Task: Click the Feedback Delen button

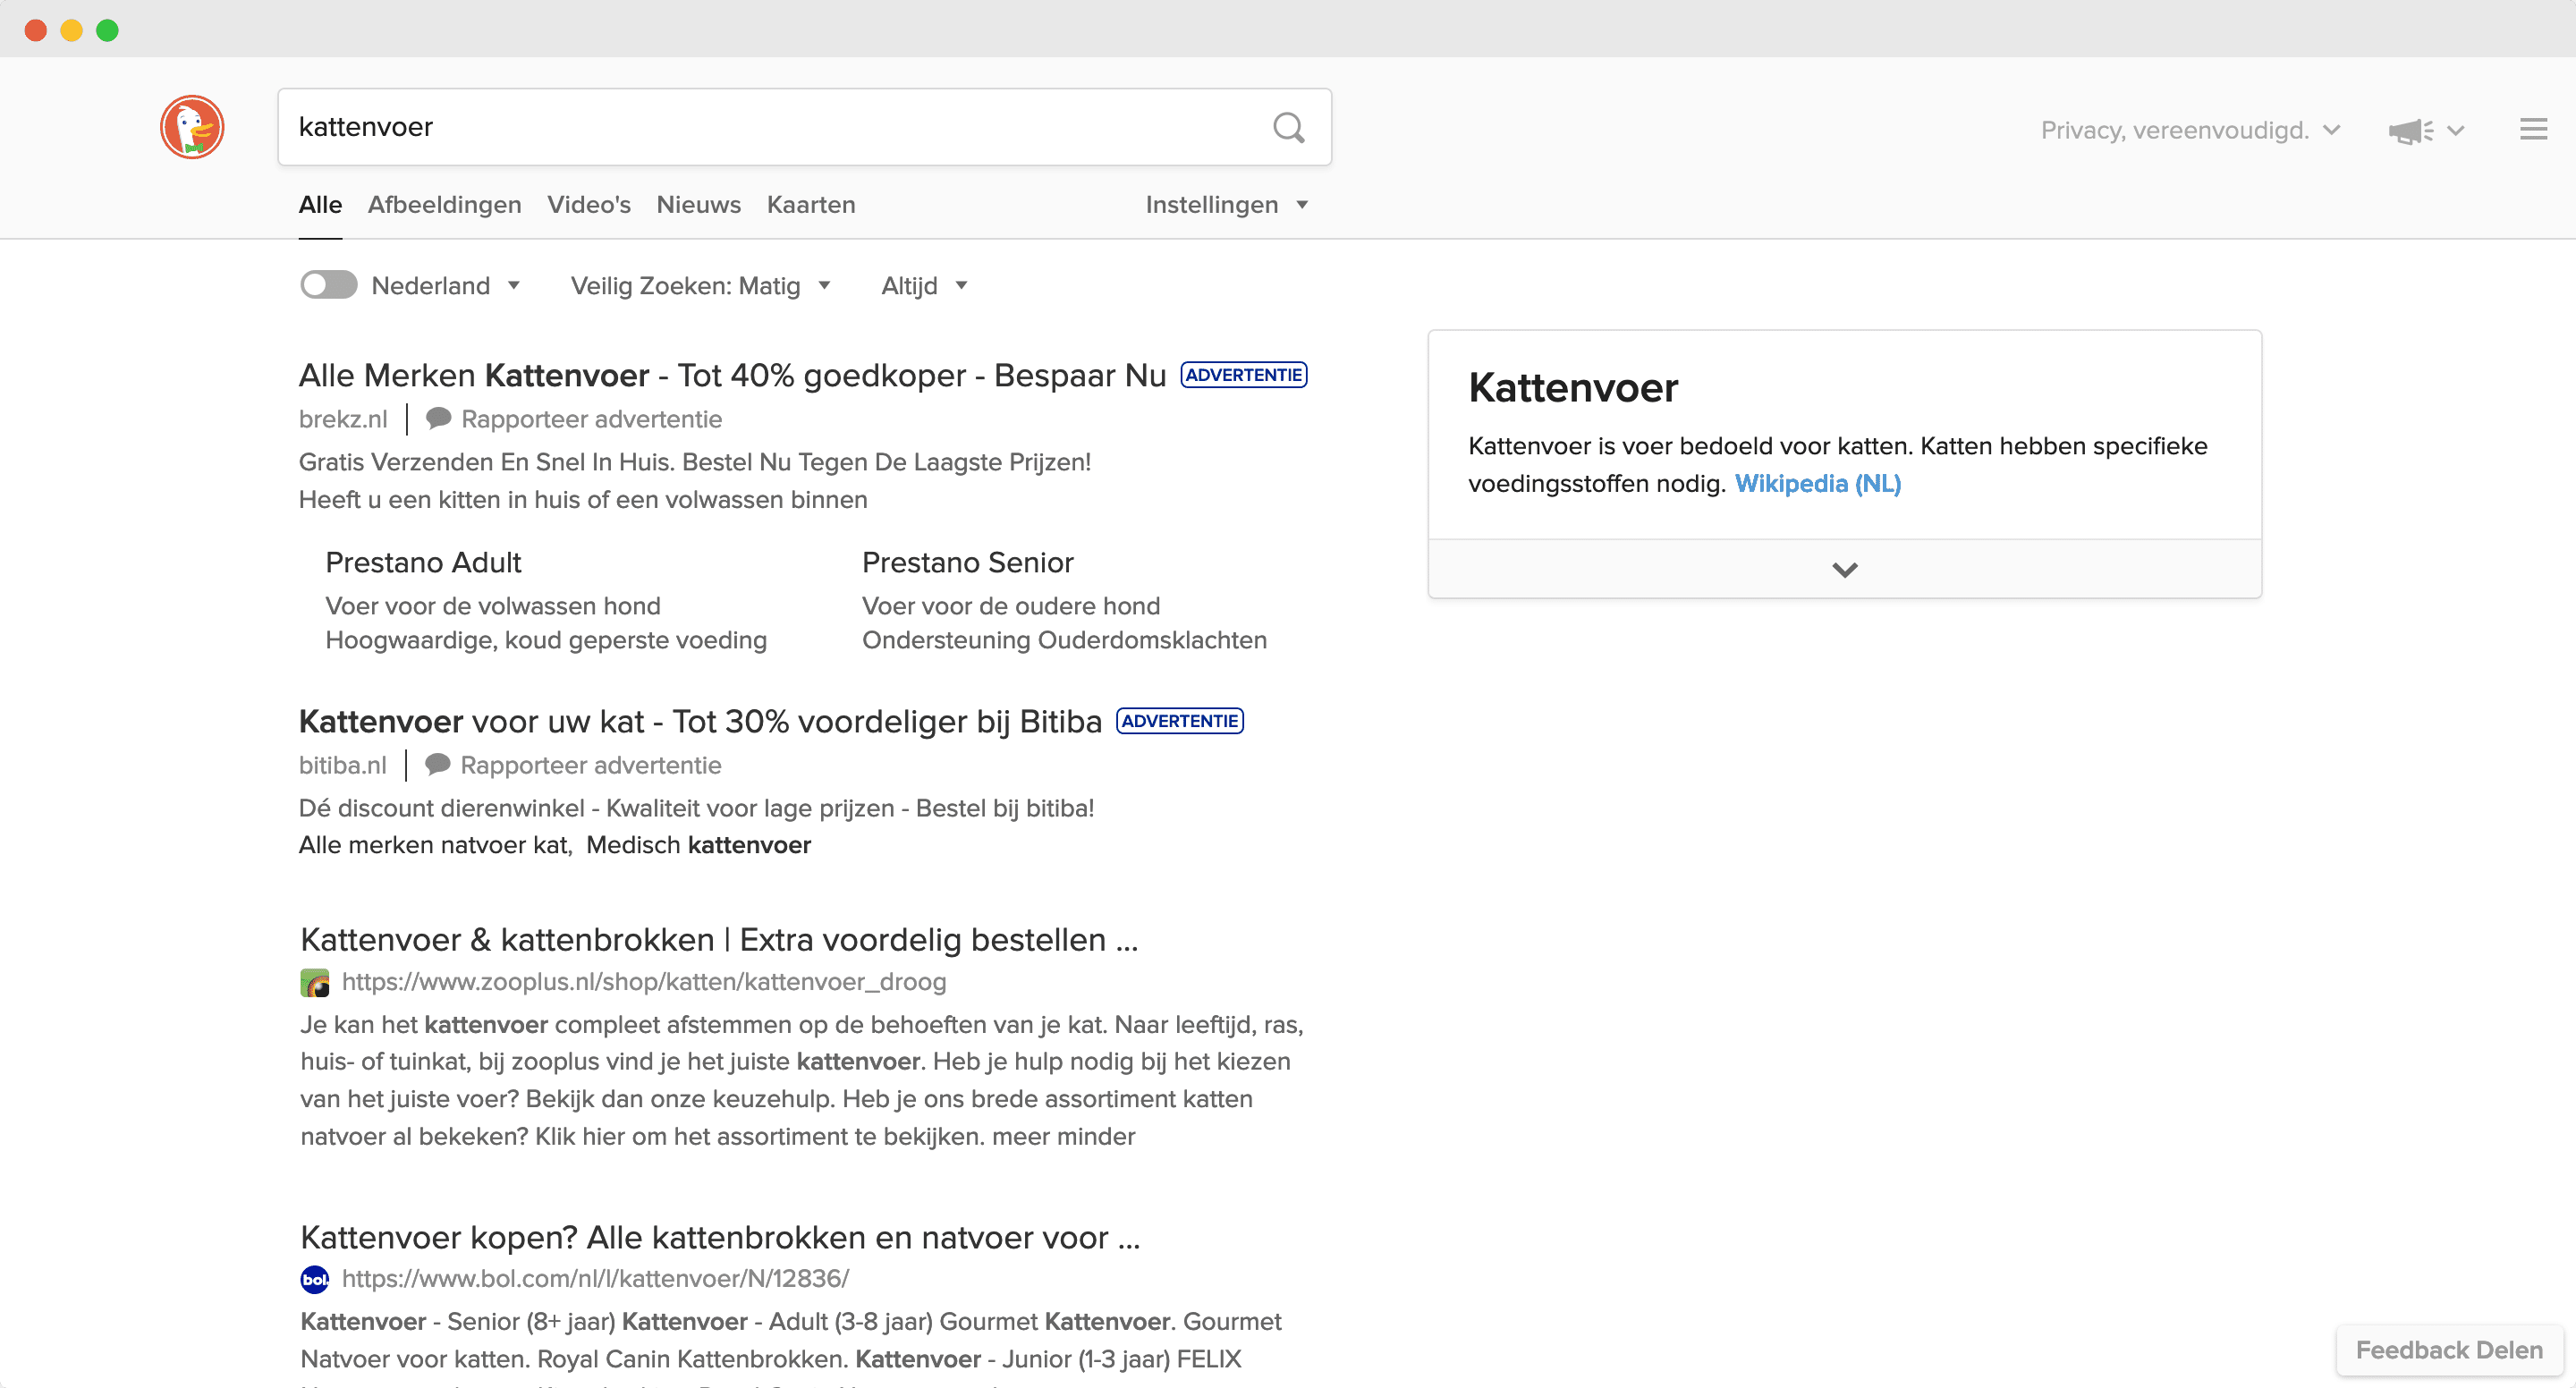Action: pos(2448,1350)
